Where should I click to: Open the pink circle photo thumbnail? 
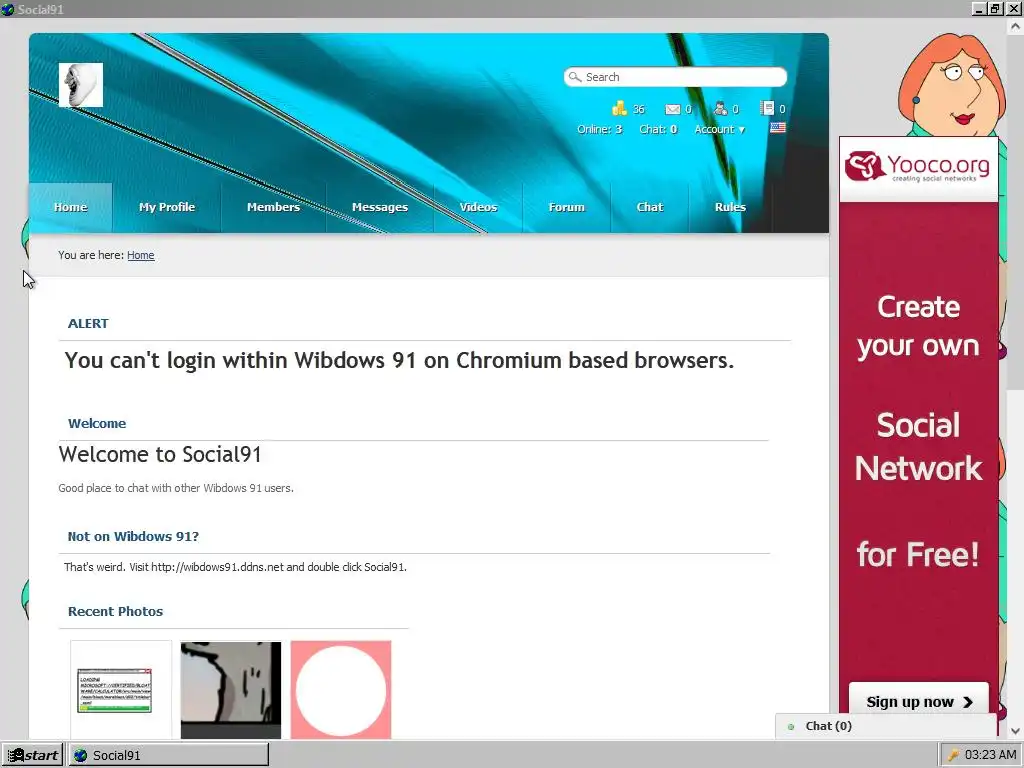point(341,690)
